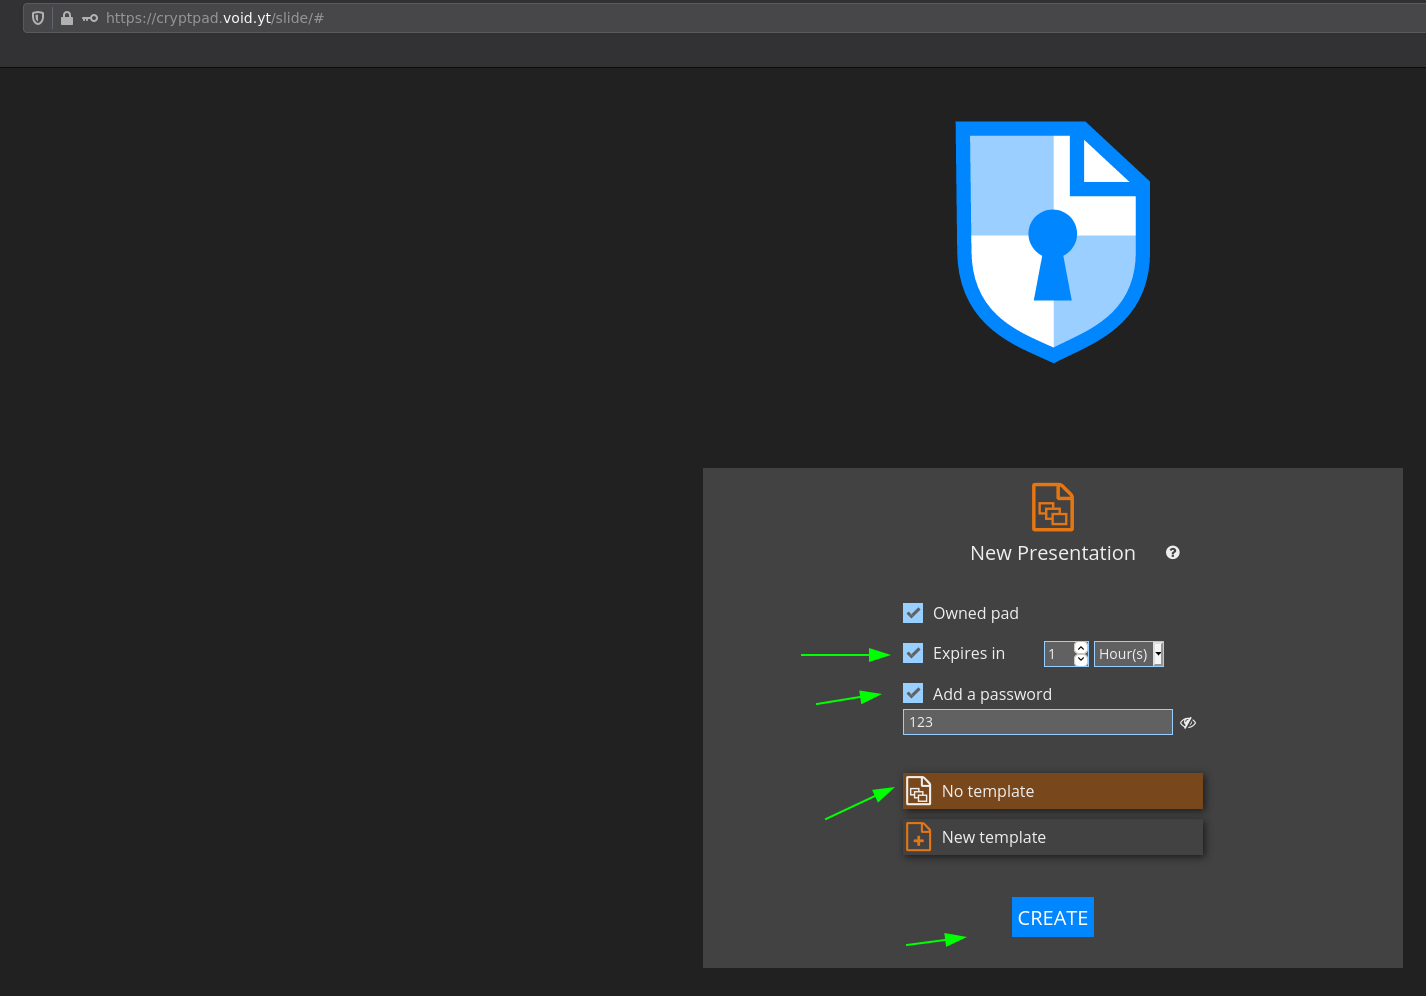Toggle password visibility eye icon
The image size is (1426, 996).
(1188, 722)
